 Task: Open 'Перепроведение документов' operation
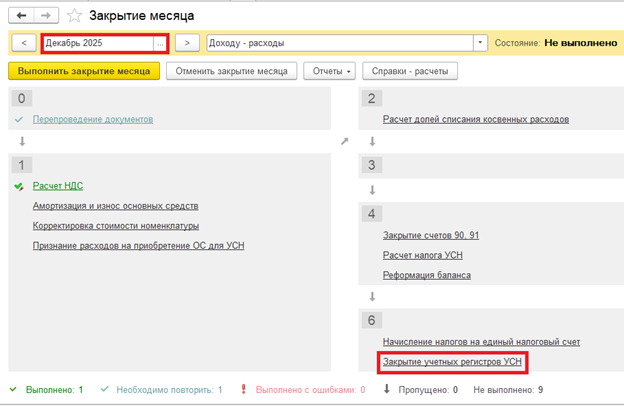pos(93,119)
